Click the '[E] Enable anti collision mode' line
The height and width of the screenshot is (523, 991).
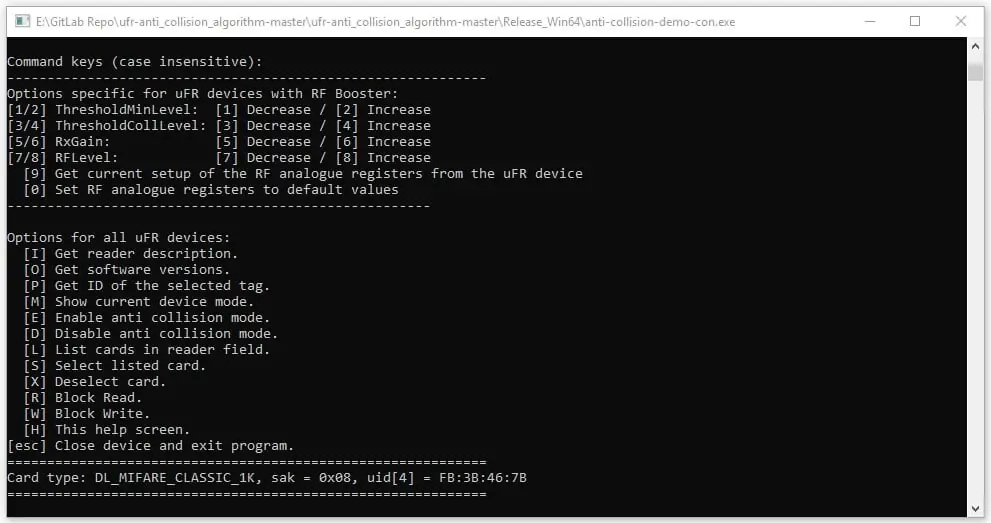(147, 317)
